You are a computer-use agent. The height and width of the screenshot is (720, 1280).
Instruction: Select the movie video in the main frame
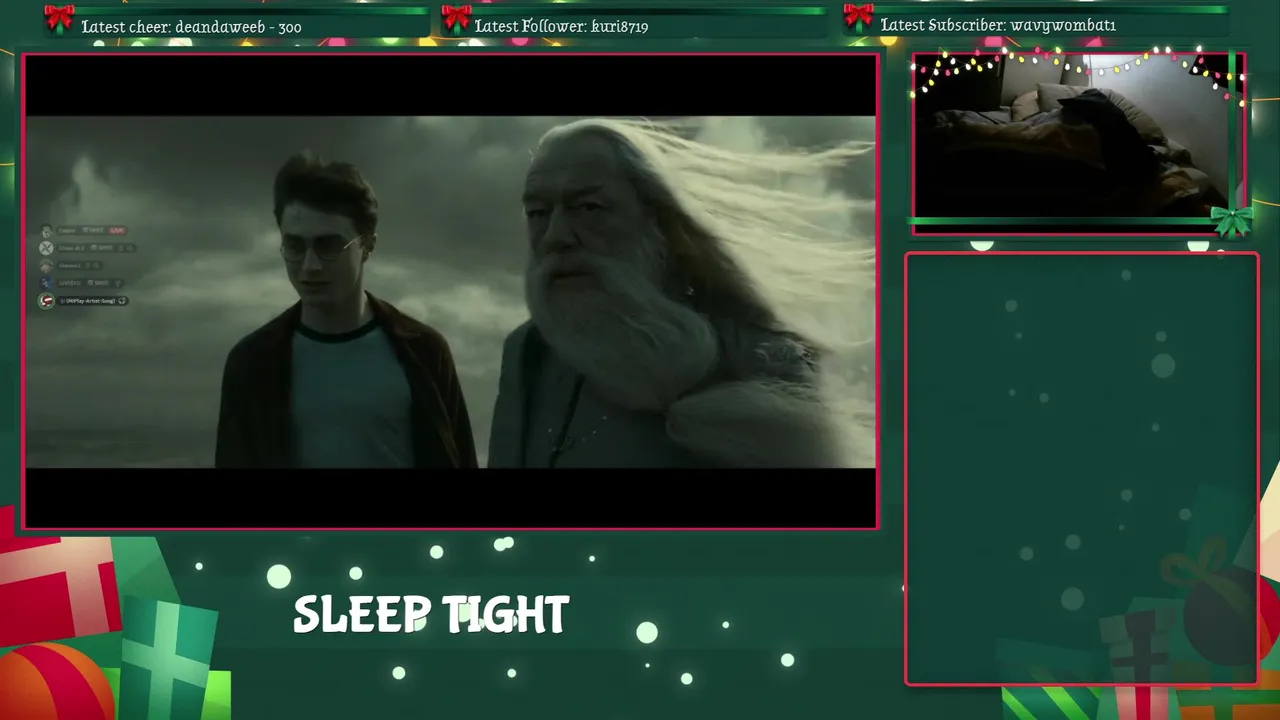point(450,292)
